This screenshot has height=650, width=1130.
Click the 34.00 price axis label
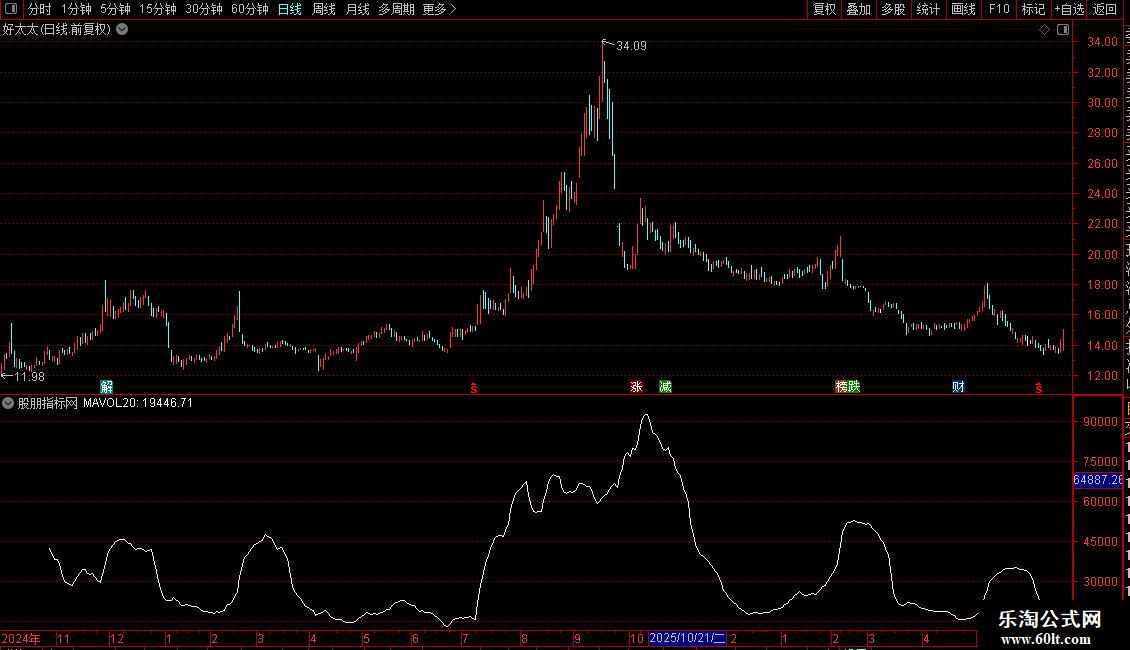coord(1102,42)
